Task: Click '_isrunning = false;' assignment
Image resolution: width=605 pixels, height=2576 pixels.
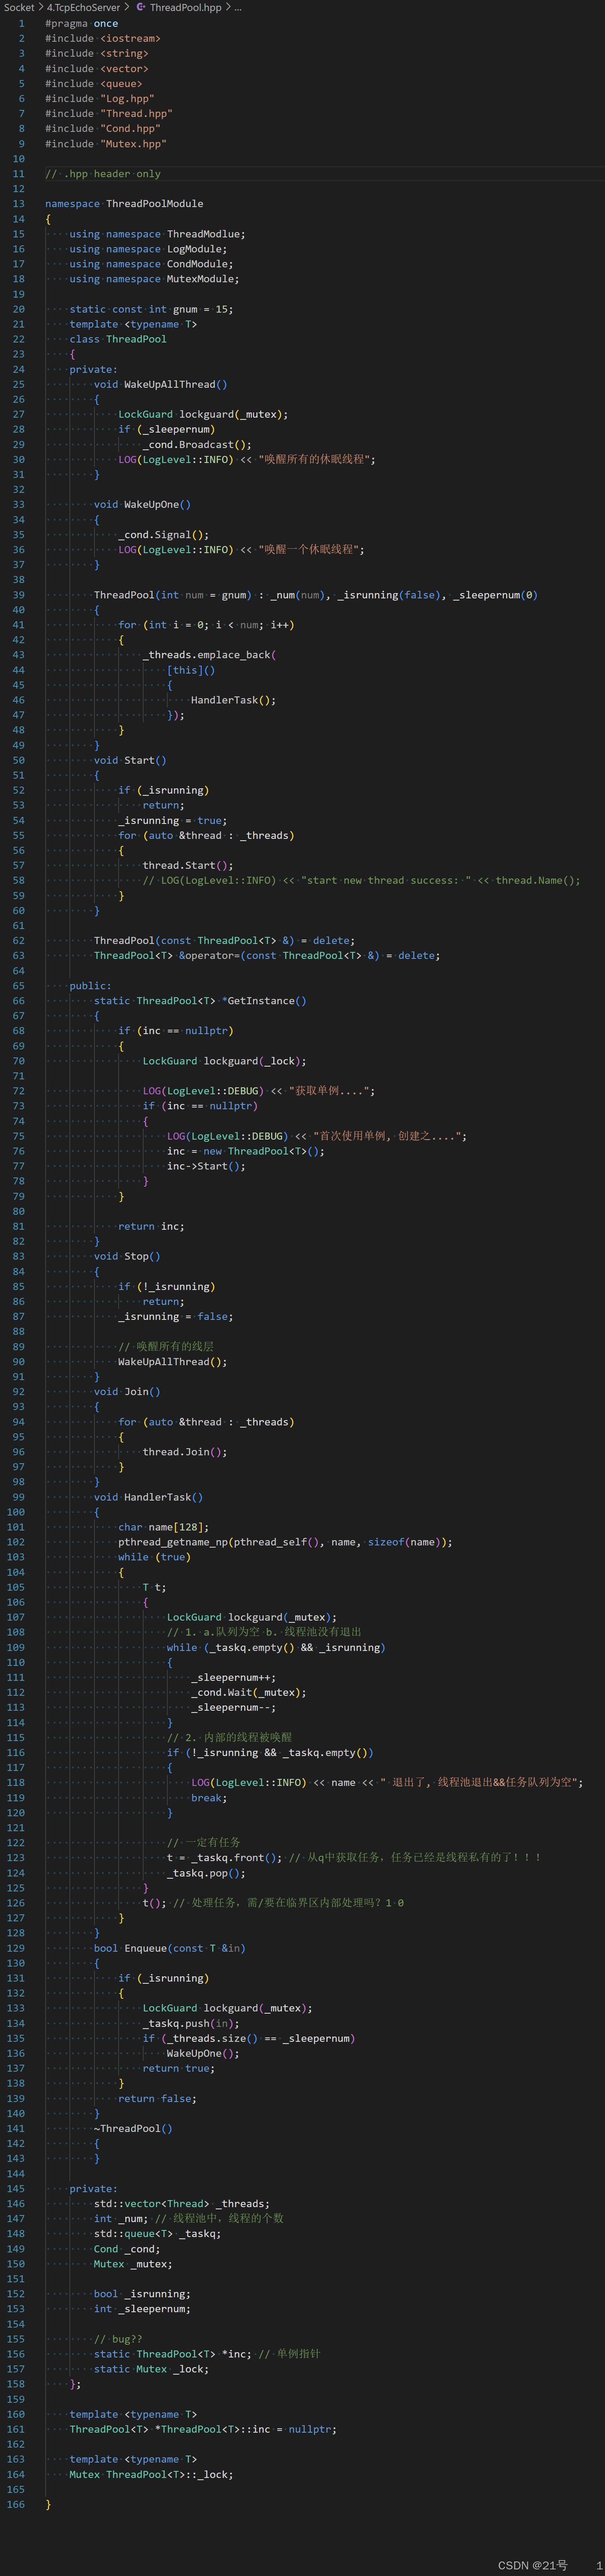Action: (x=176, y=1316)
